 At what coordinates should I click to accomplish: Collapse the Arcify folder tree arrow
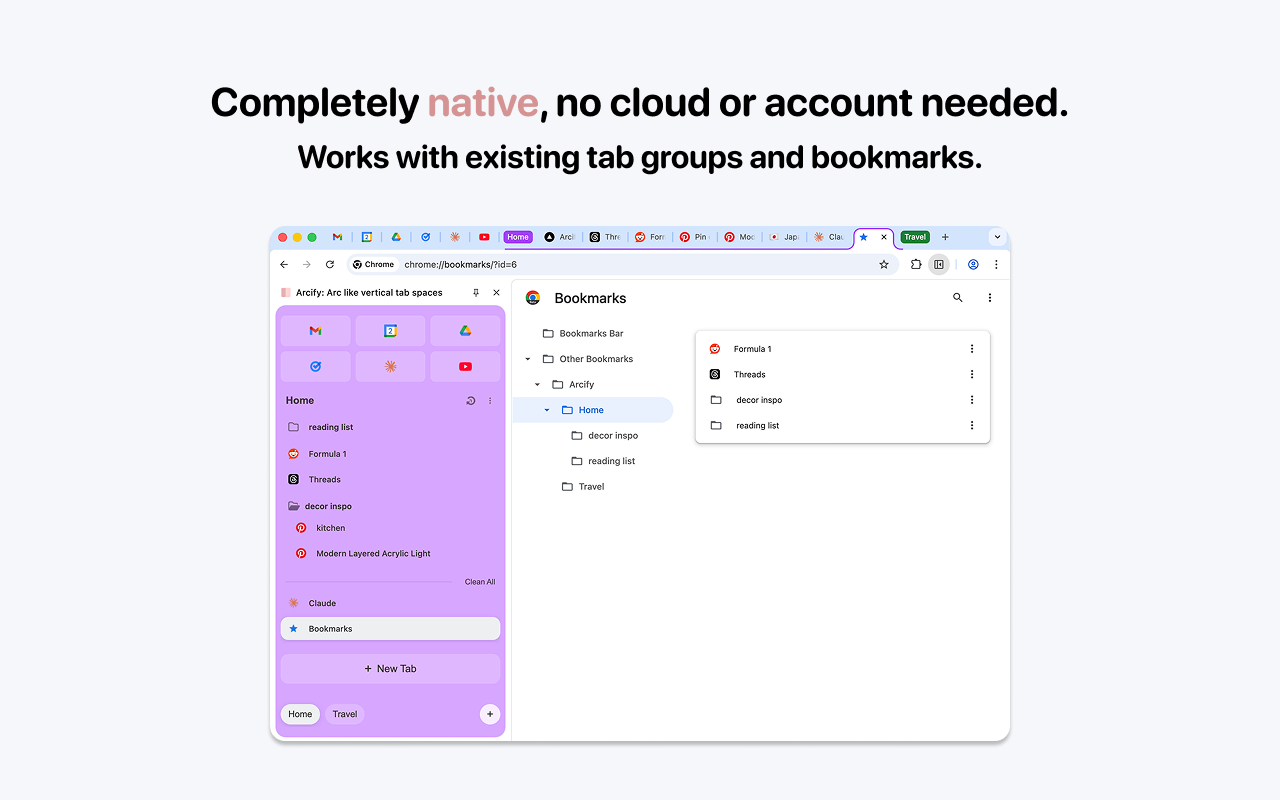[537, 385]
